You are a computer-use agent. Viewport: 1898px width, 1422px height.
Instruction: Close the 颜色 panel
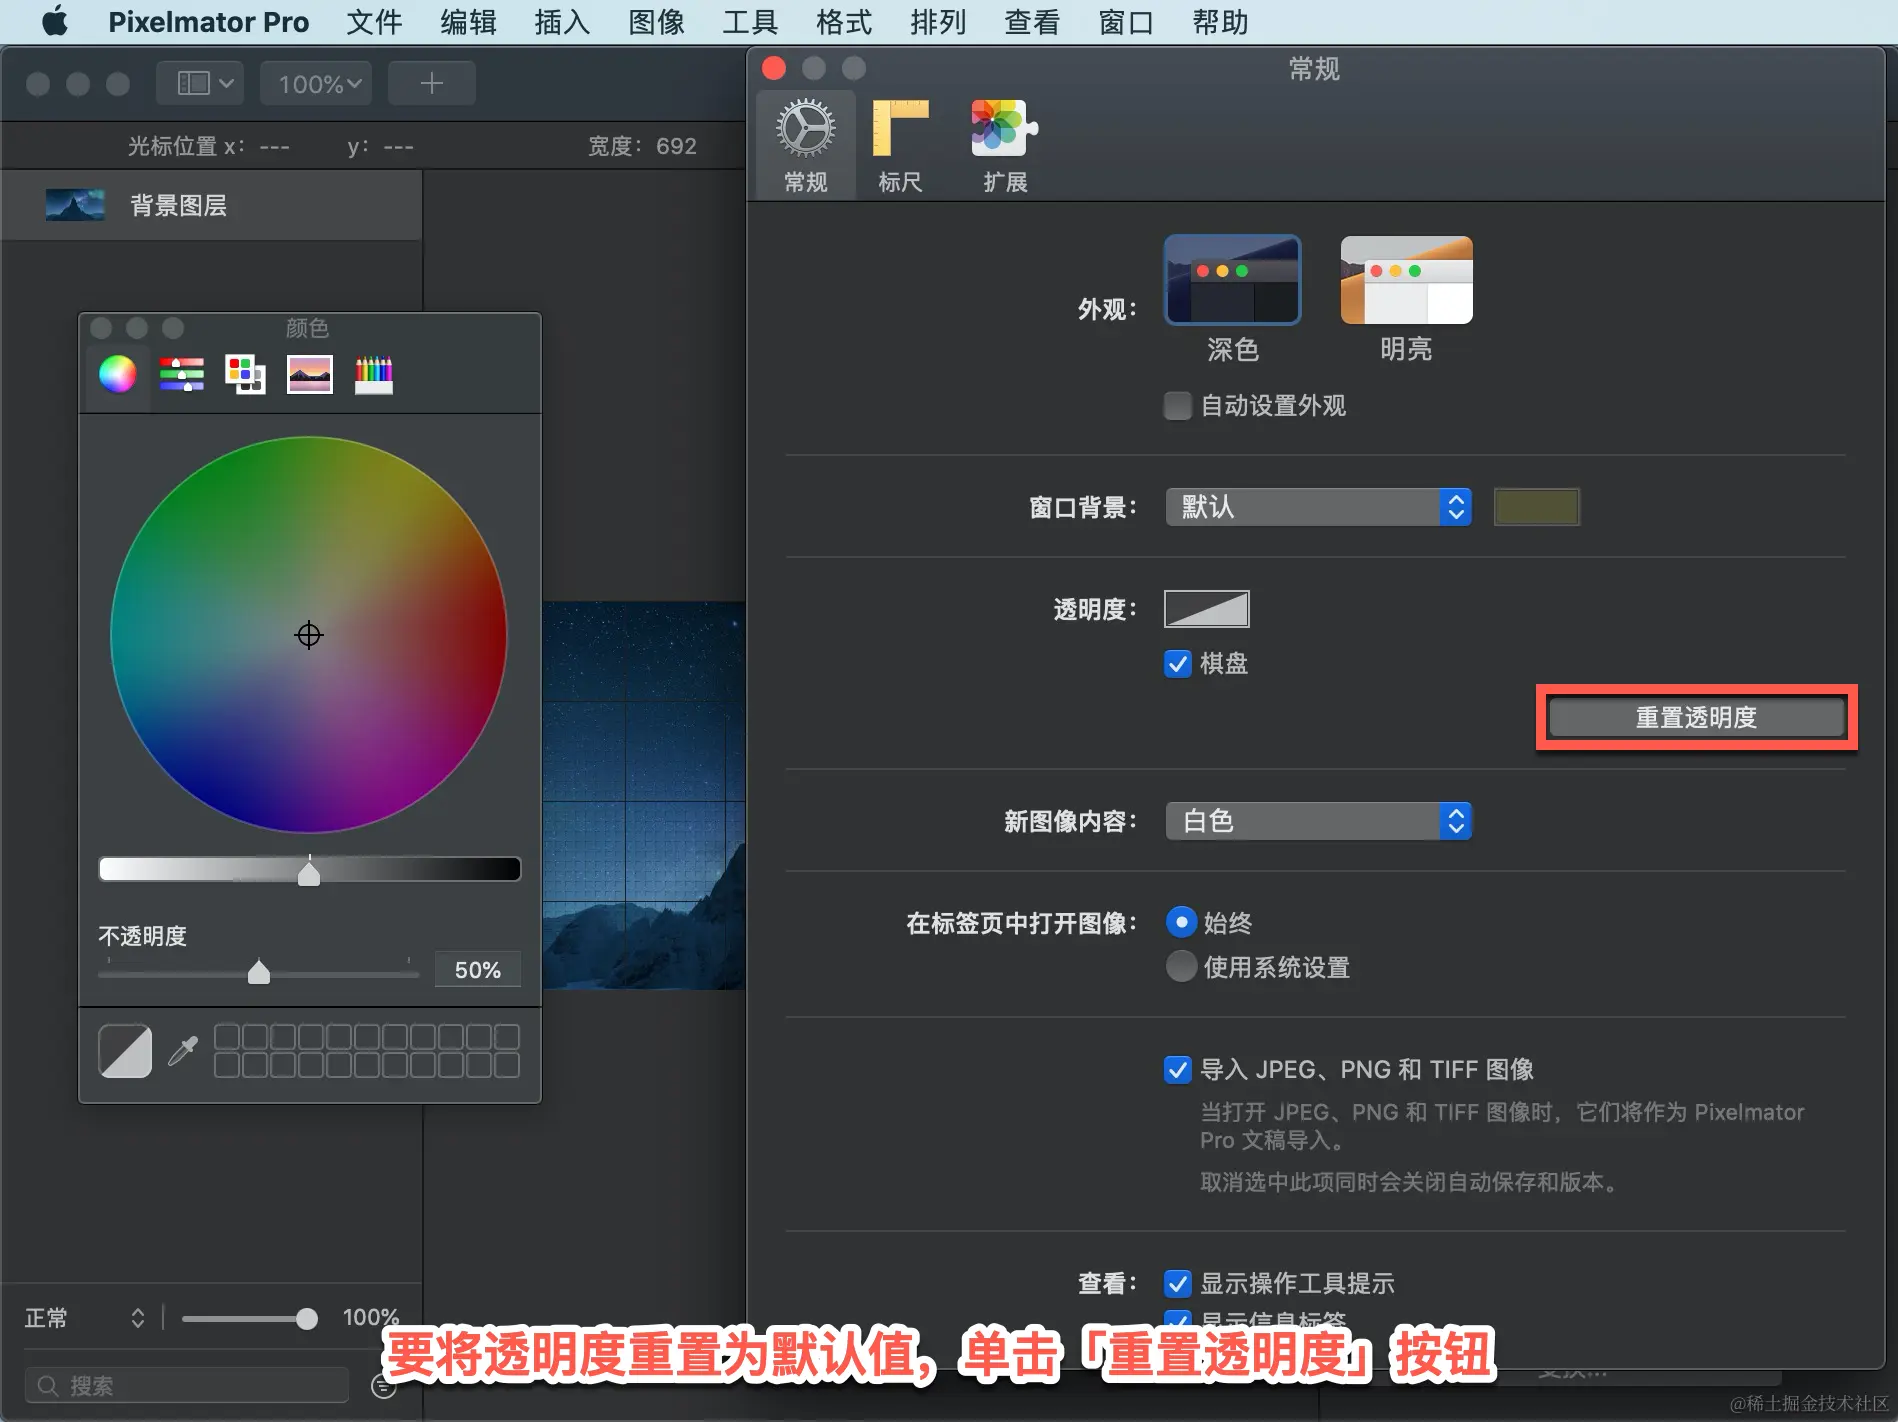pyautogui.click(x=101, y=328)
